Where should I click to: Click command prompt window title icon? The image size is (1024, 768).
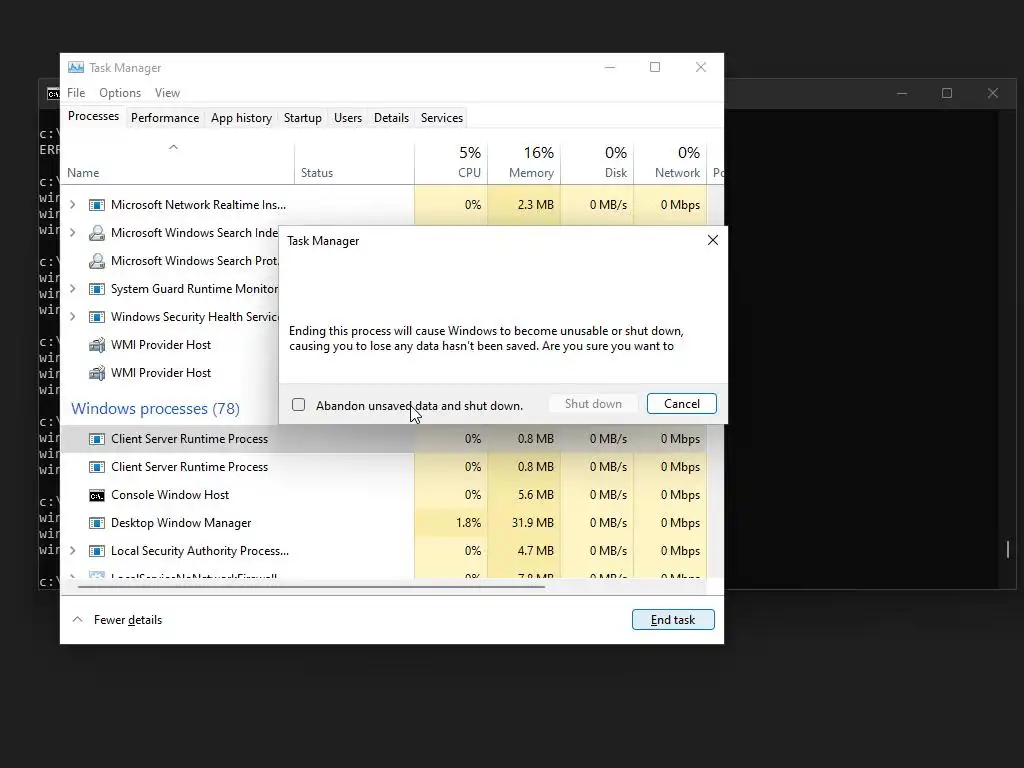53,94
